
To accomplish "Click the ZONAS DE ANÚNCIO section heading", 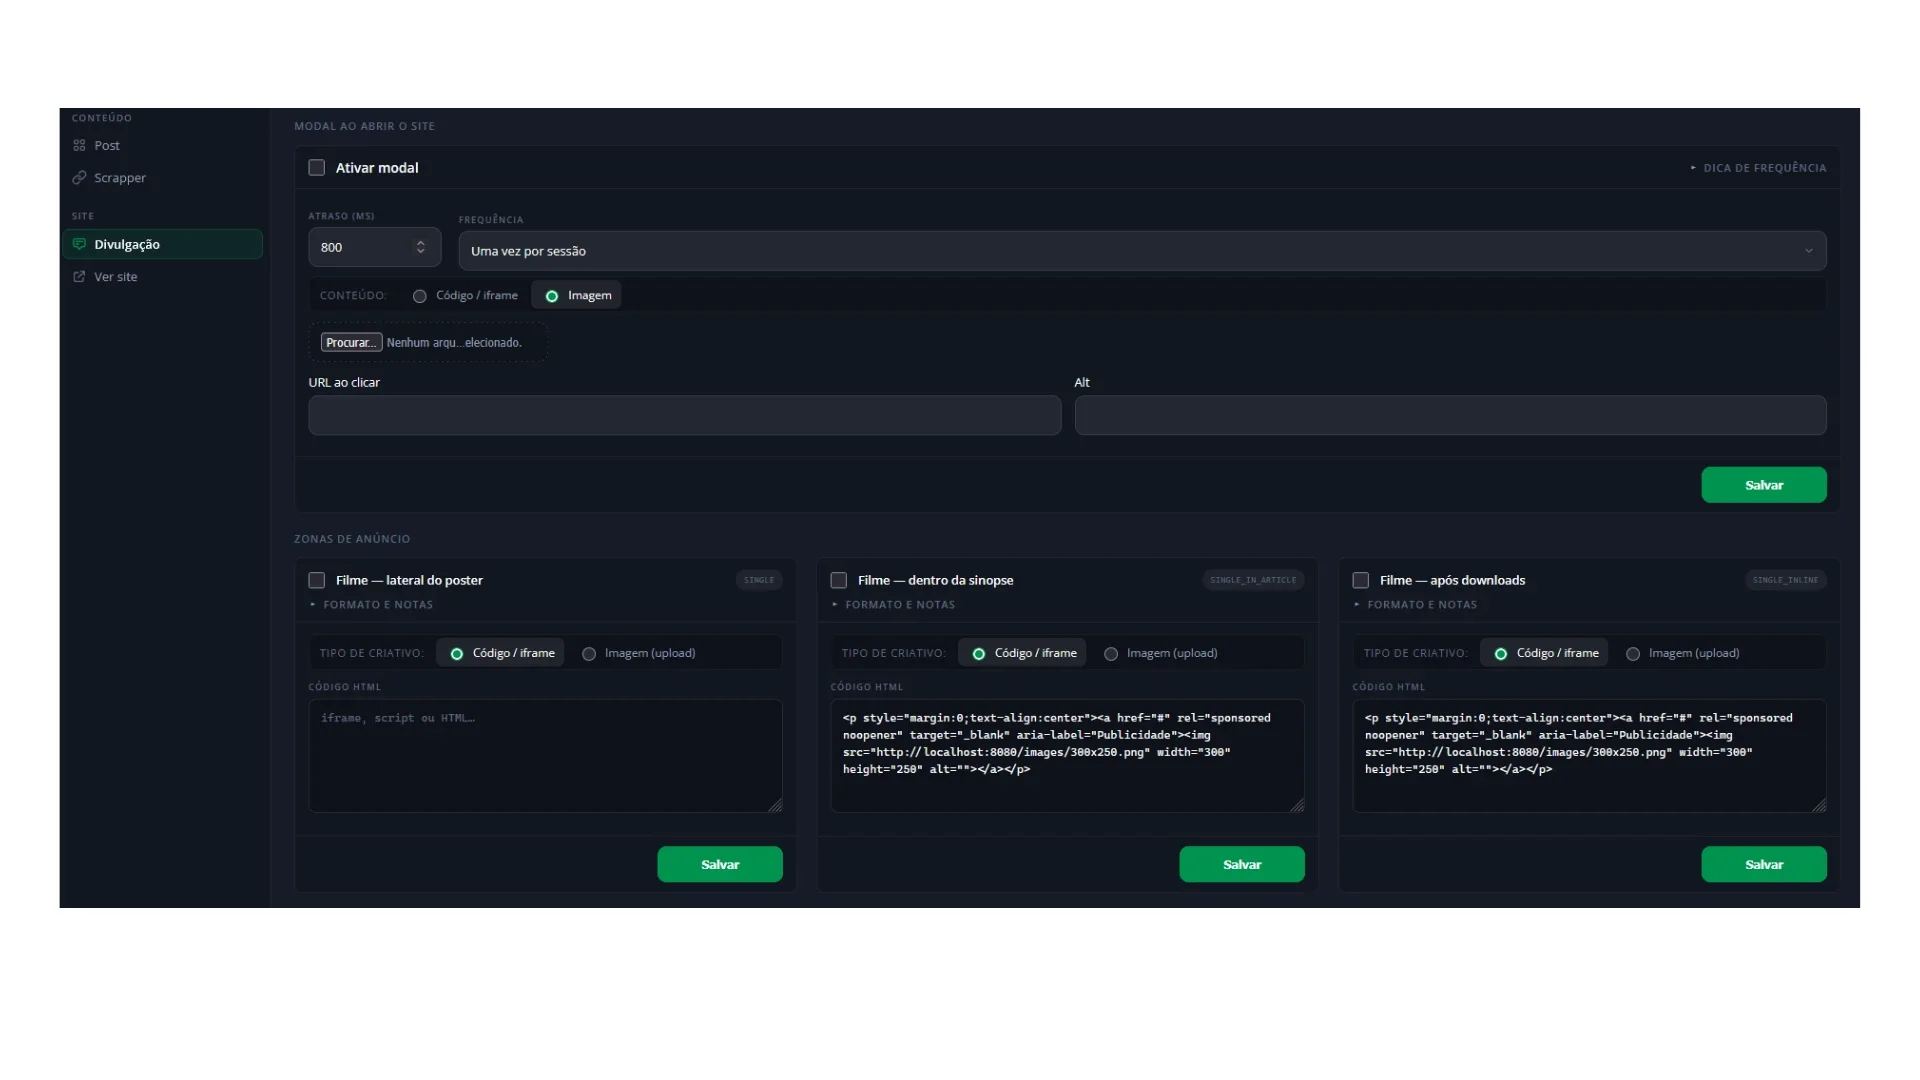I will click(352, 539).
